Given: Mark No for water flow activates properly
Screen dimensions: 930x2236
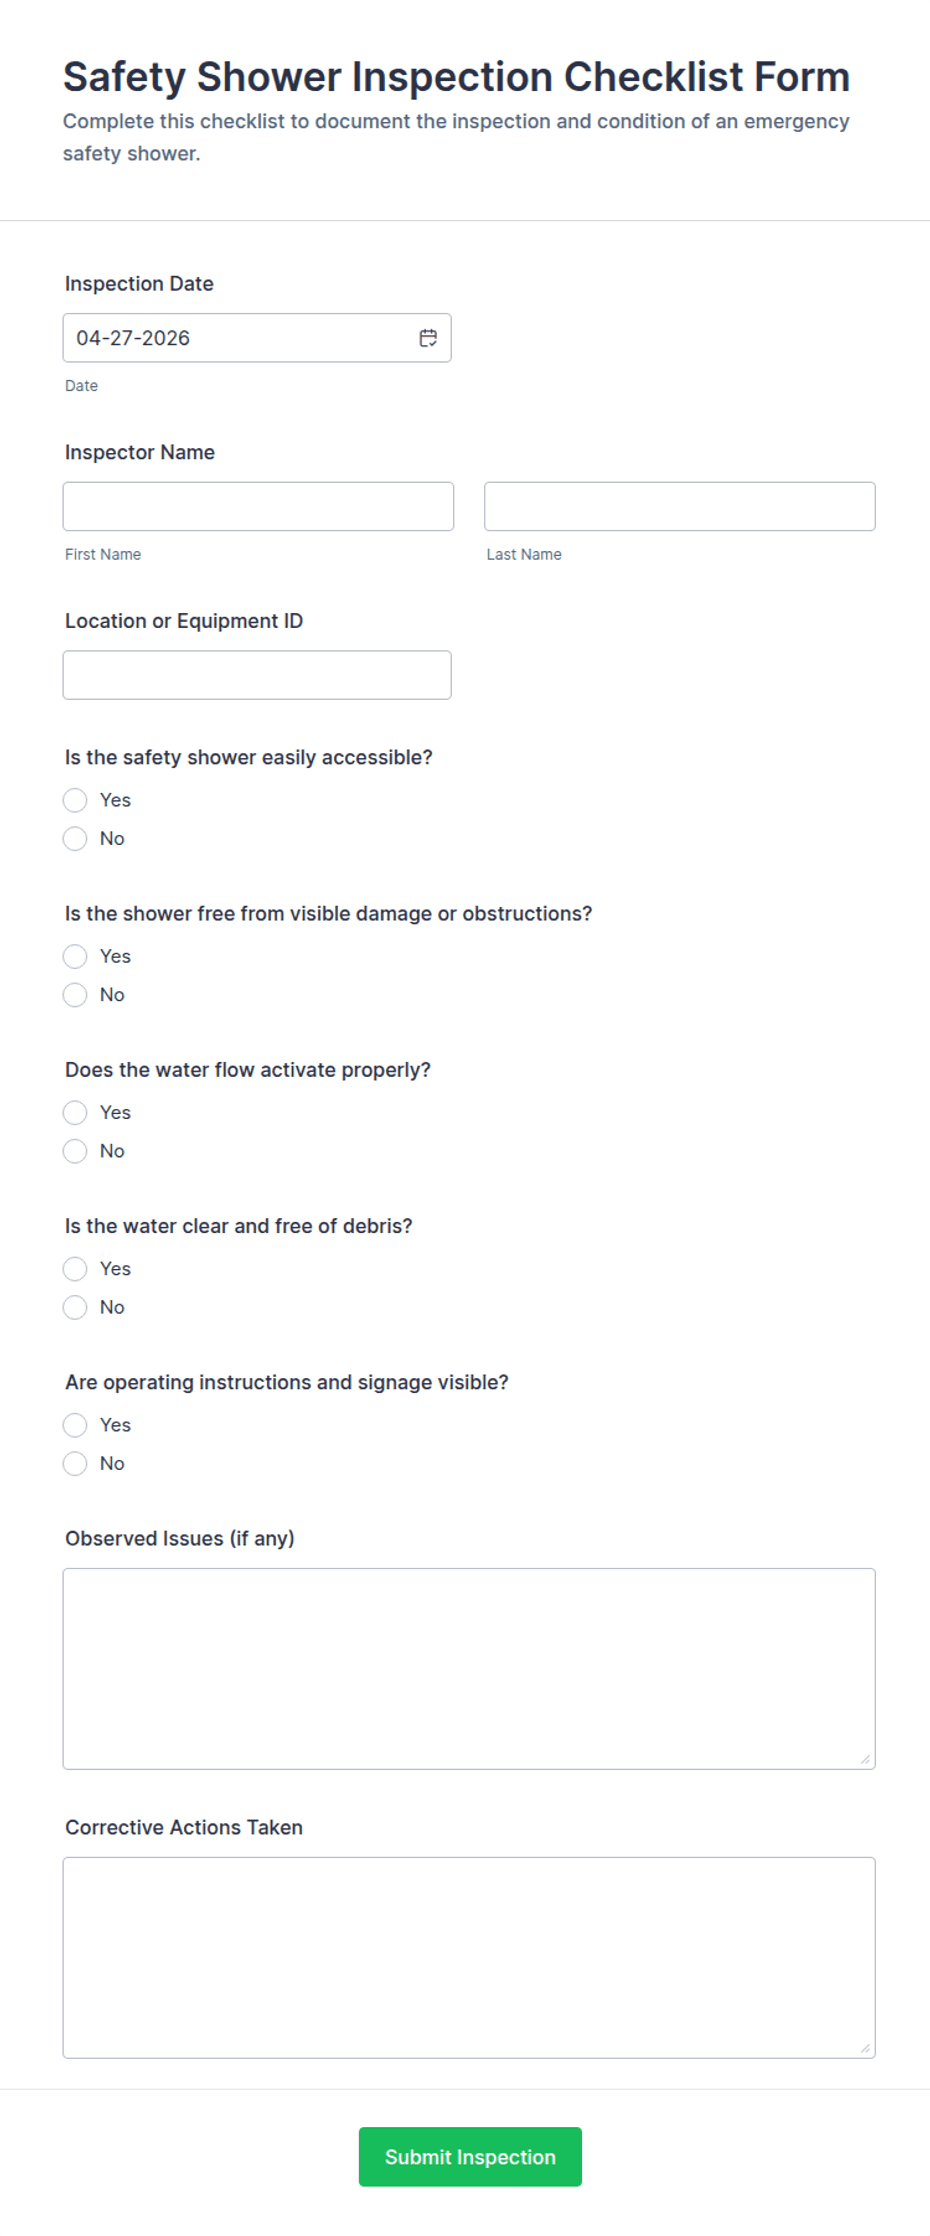Looking at the screenshot, I should click(75, 1151).
